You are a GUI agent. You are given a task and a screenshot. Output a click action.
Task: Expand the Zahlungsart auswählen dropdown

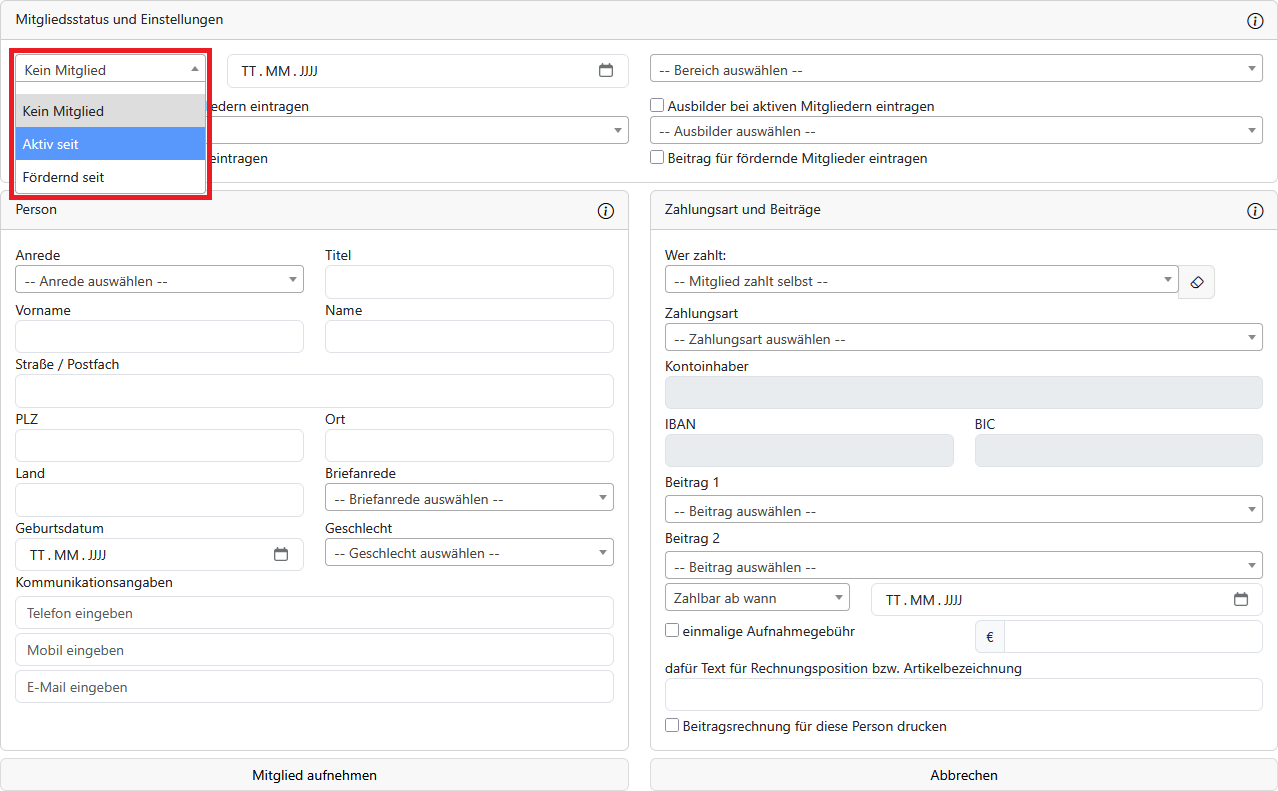[x=962, y=339]
